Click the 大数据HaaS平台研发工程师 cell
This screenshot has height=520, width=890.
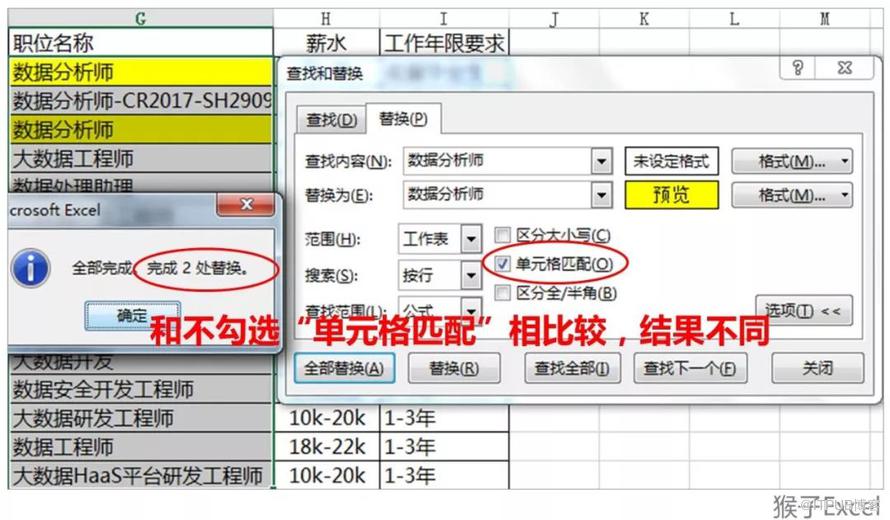coord(141,476)
